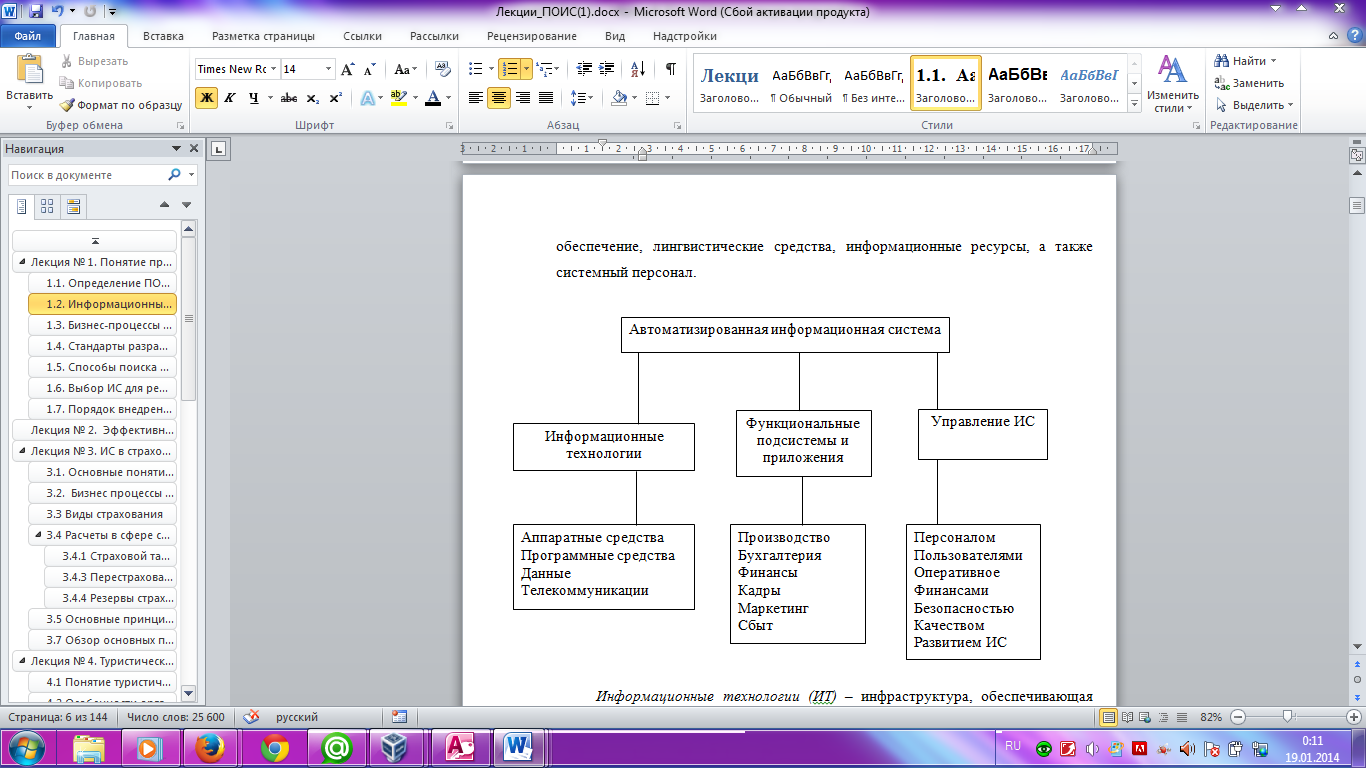The width and height of the screenshot is (1366, 768).
Task: Increase font size with grow font button
Action: tap(347, 69)
